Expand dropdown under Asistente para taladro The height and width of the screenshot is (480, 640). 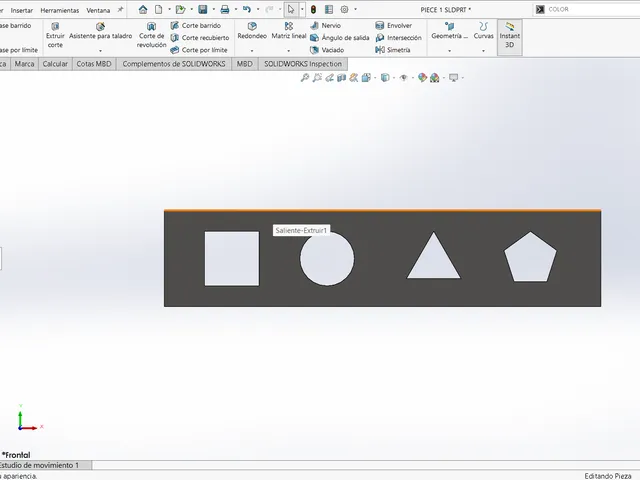100,51
